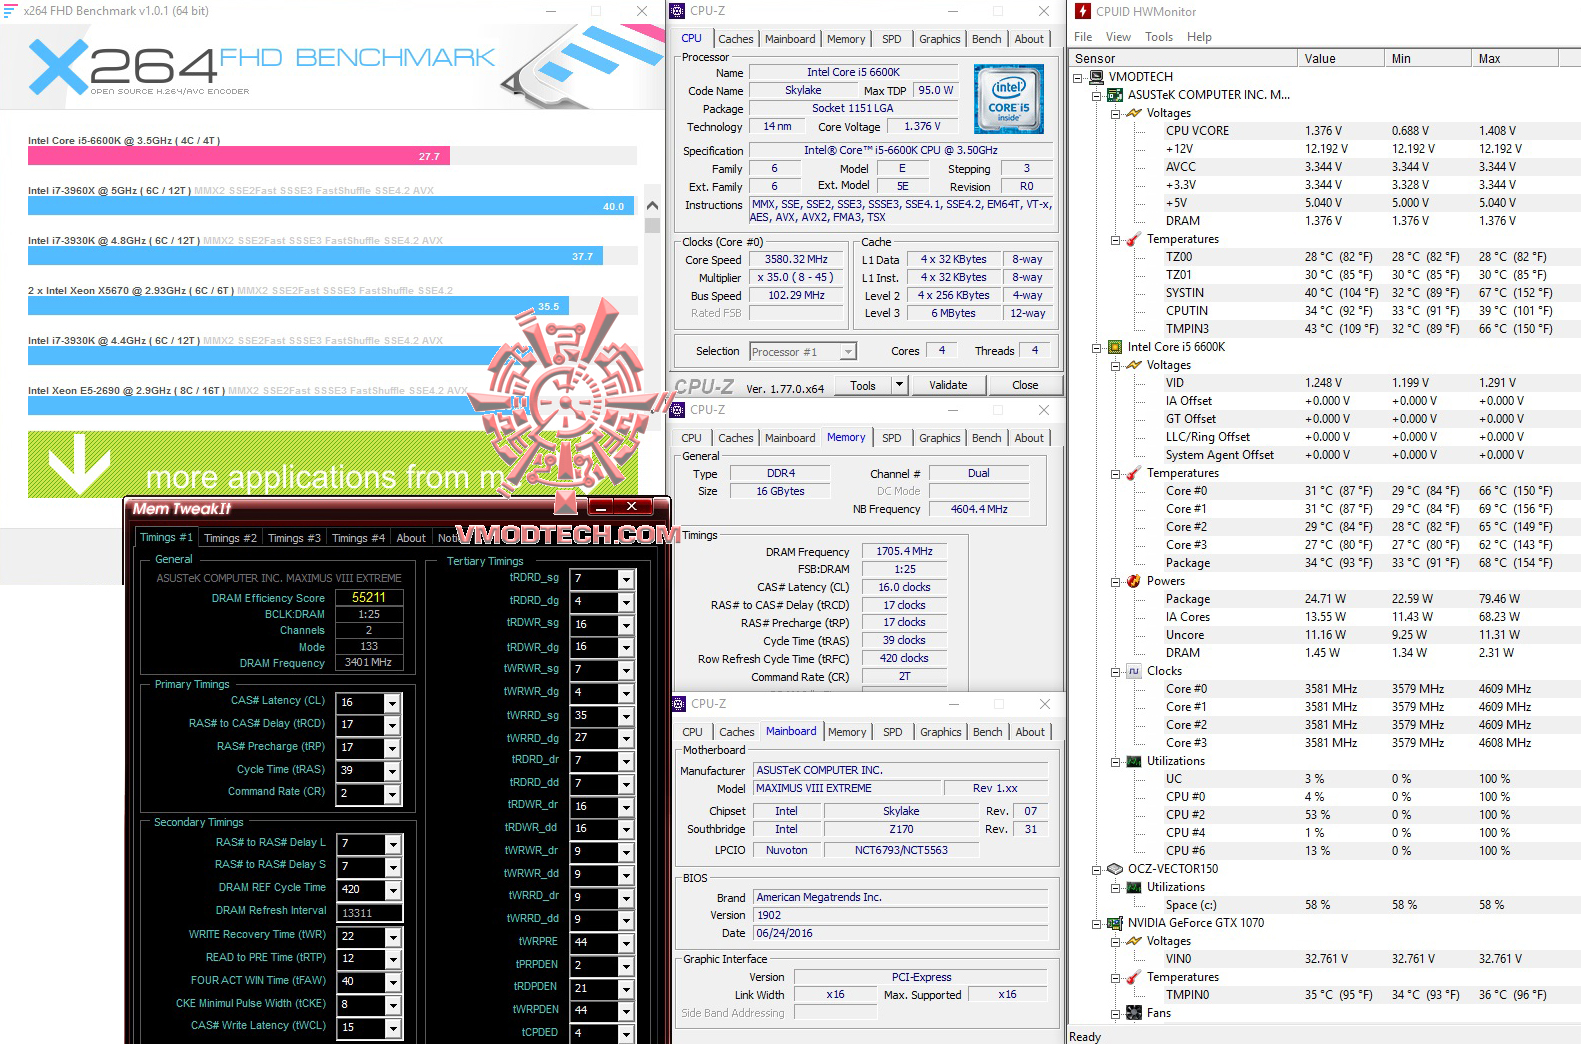
Task: Click the ASUSTeK motherboard icon in HWMonitor
Action: pyautogui.click(x=1115, y=95)
